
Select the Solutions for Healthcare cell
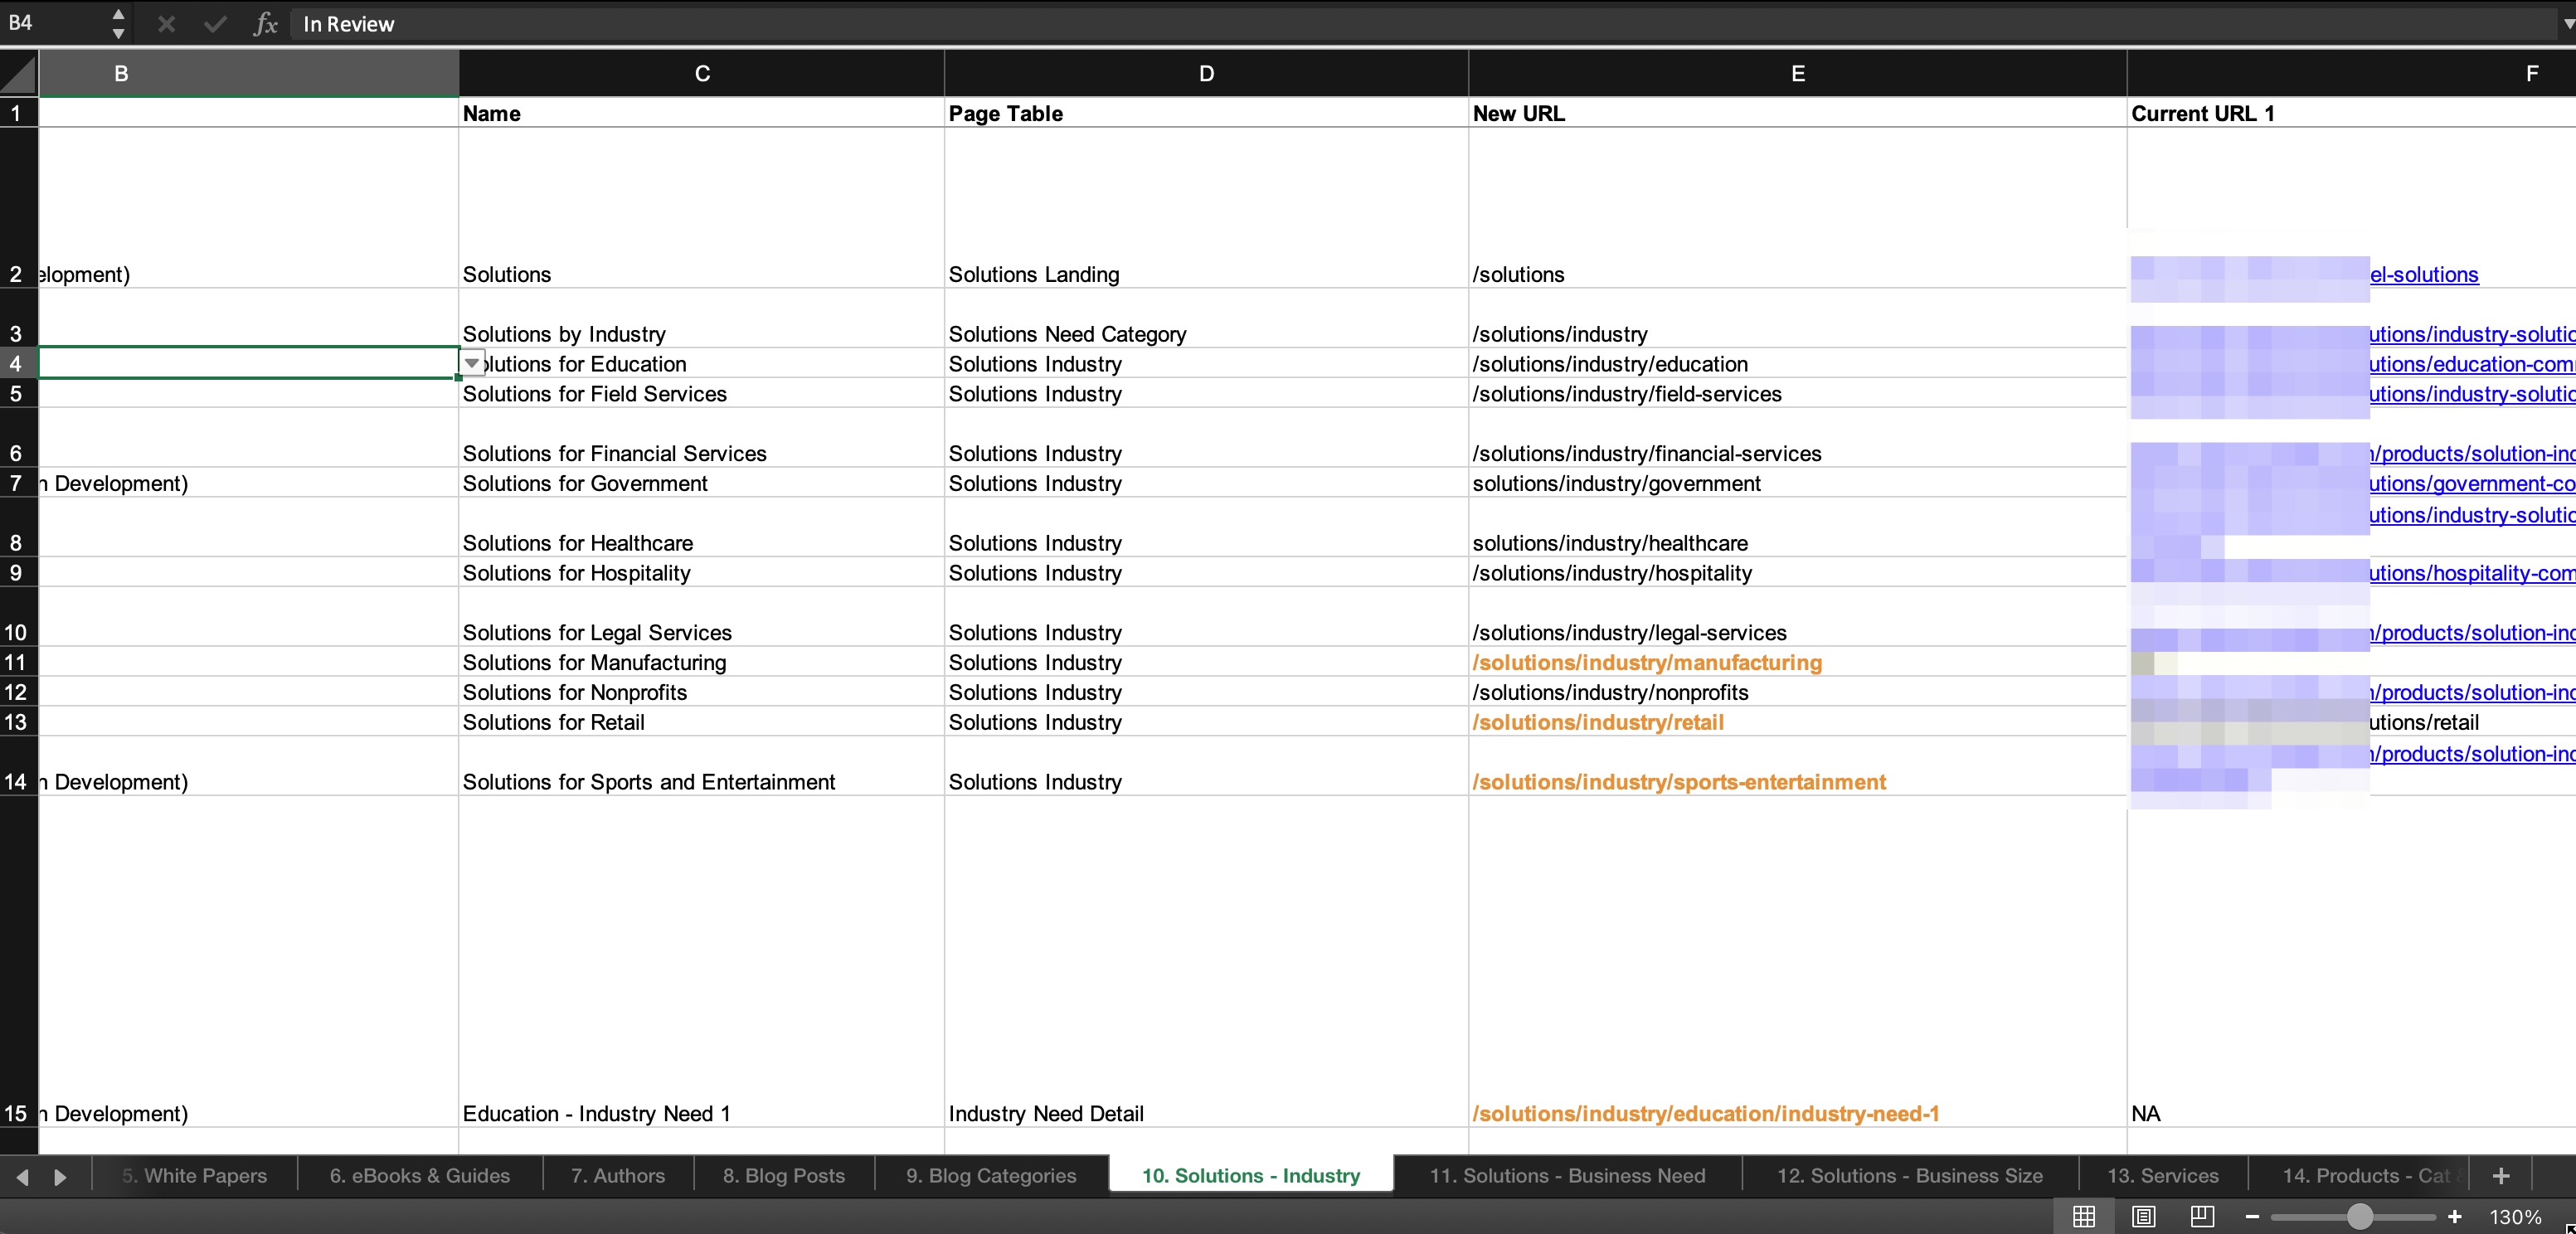point(702,527)
